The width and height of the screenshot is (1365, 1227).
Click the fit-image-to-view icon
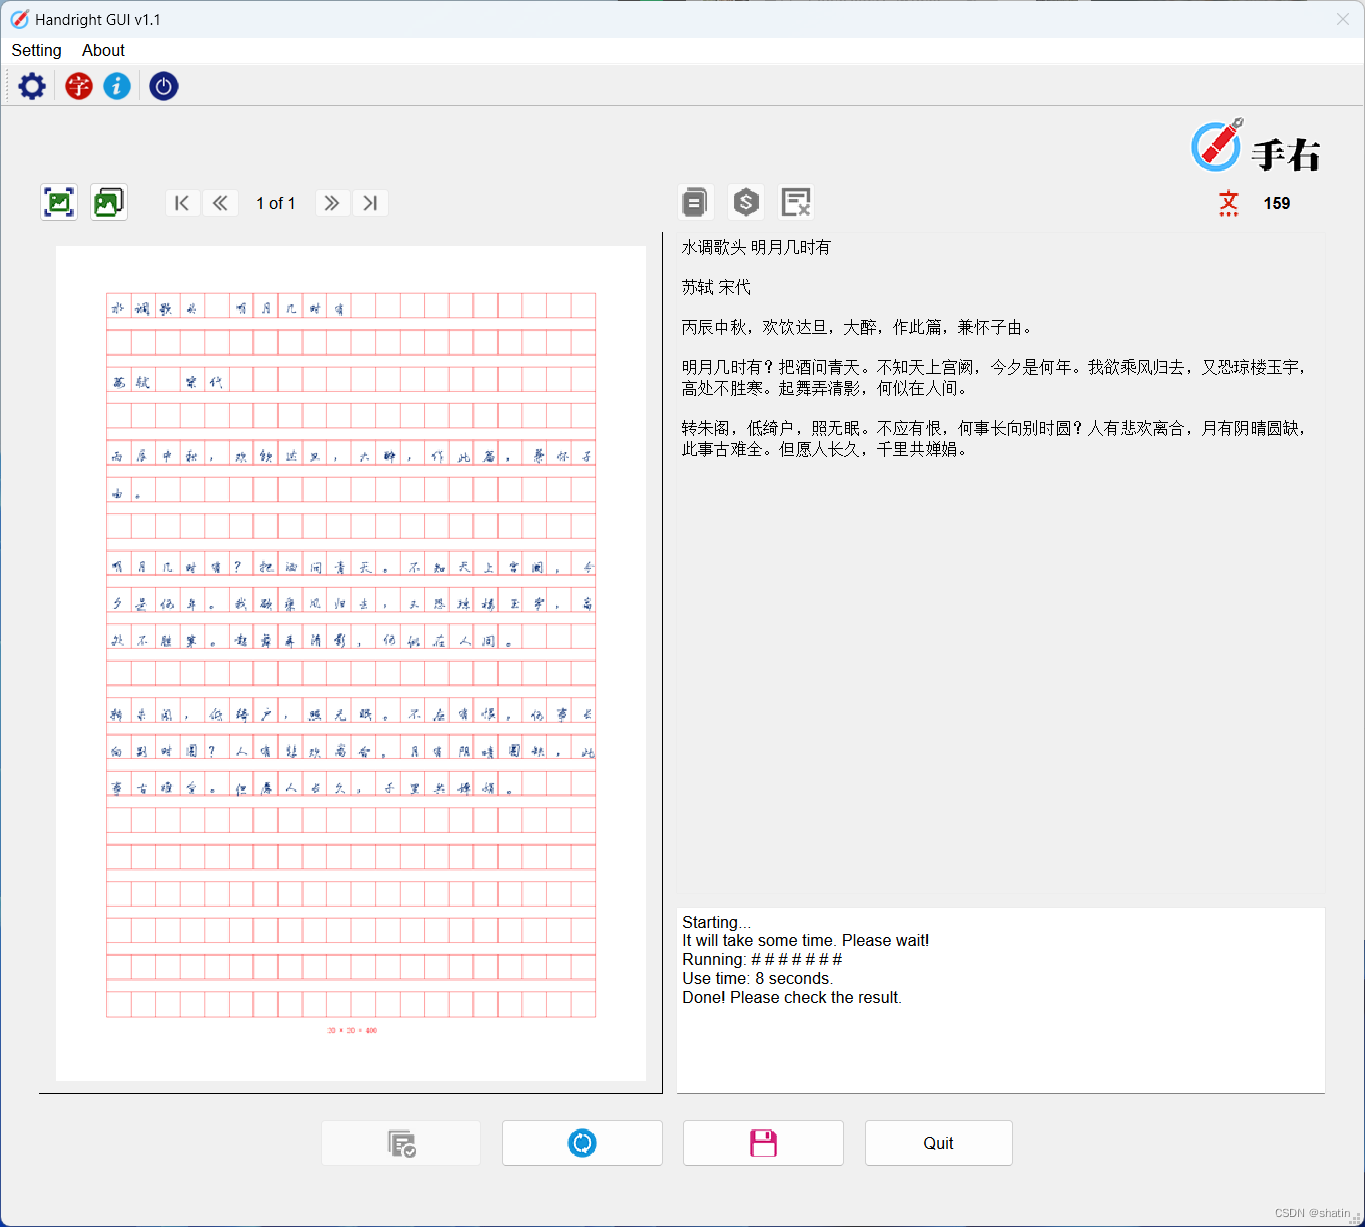(x=59, y=202)
